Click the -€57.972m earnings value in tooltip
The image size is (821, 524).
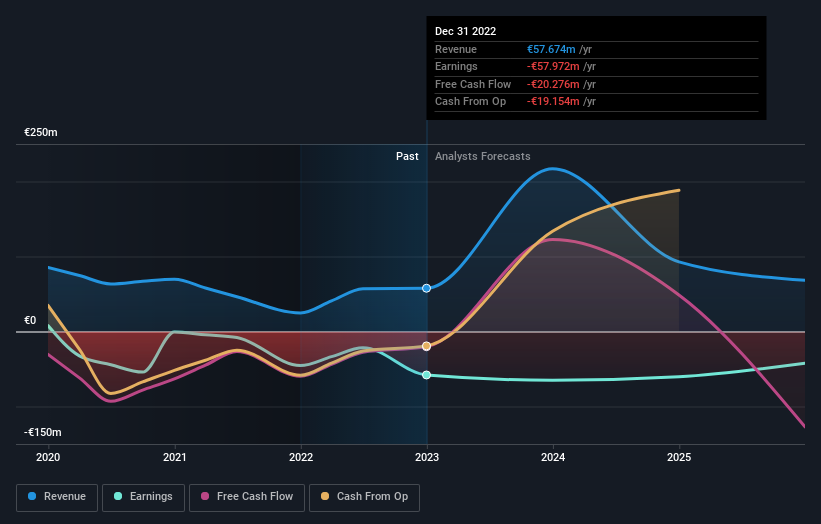(x=553, y=66)
